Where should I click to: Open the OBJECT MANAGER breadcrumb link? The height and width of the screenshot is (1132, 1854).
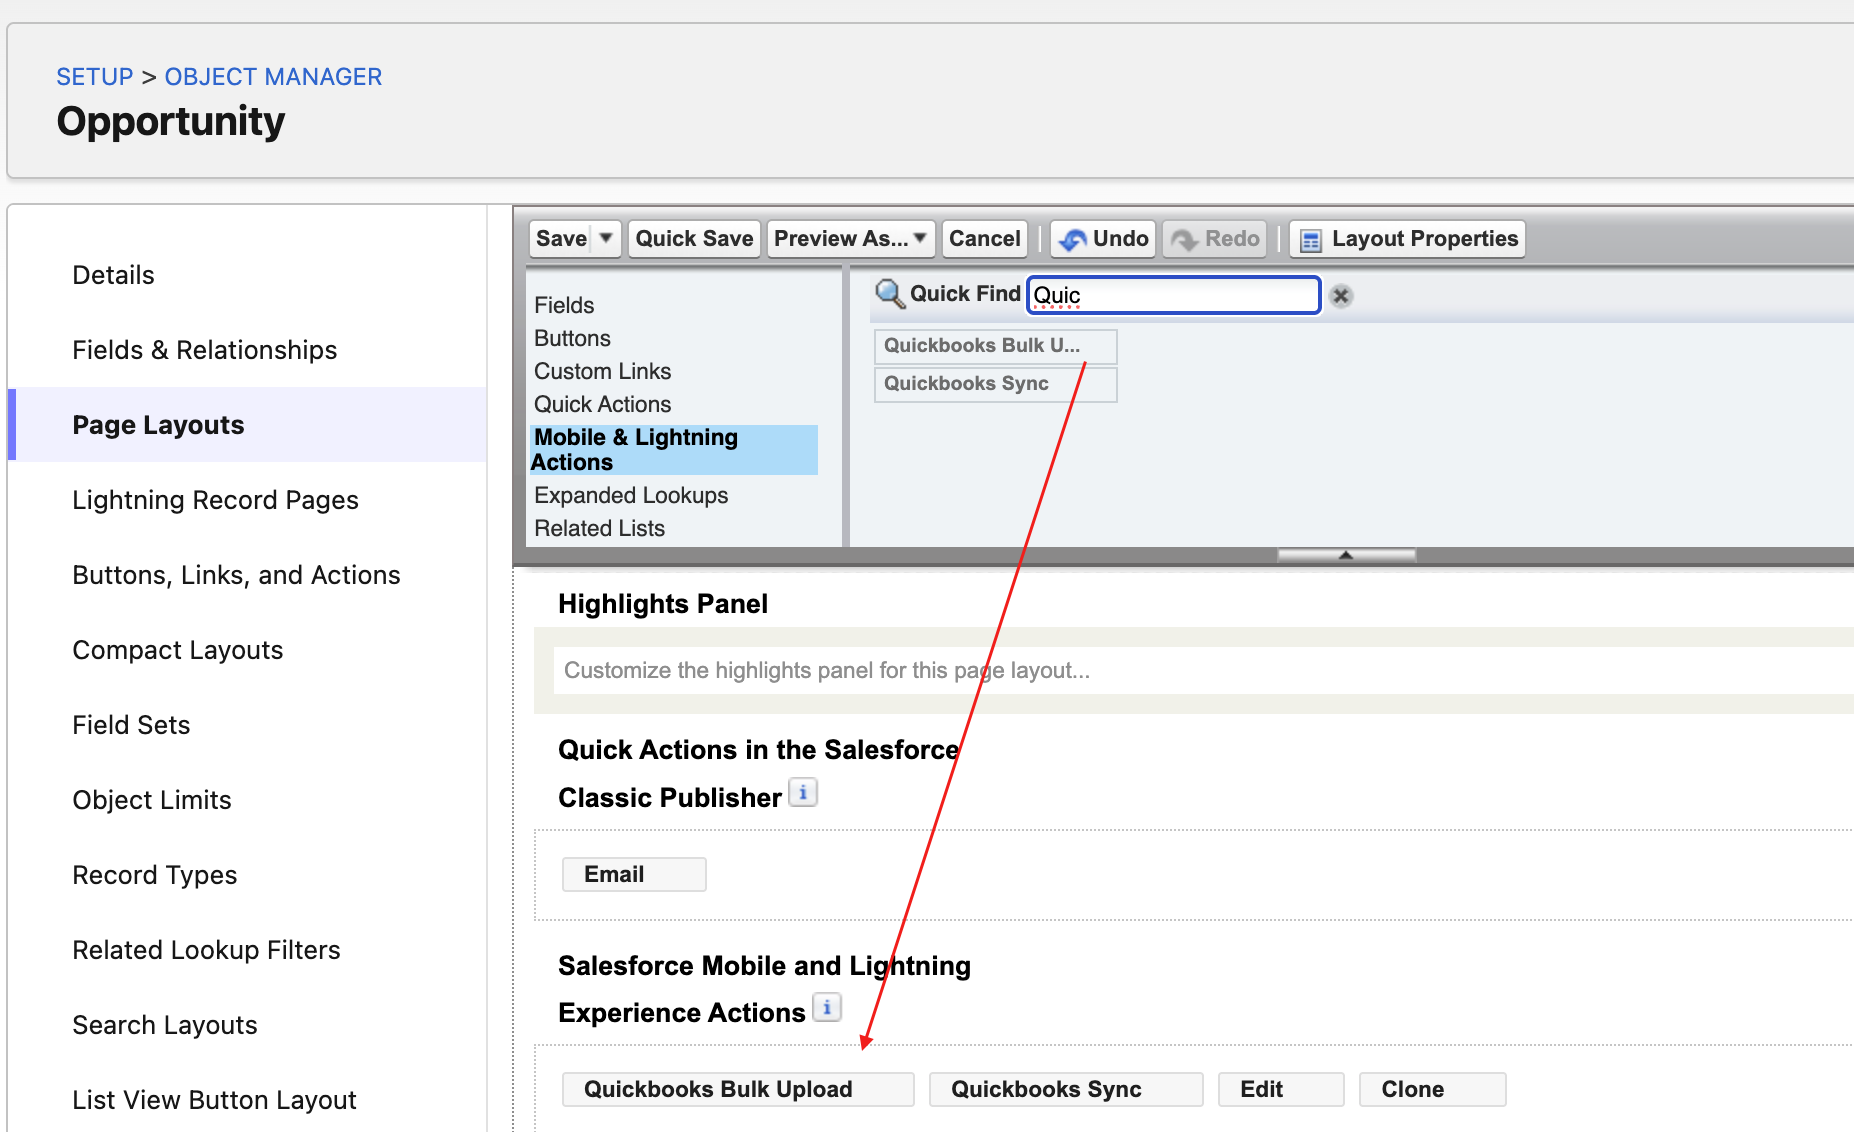pyautogui.click(x=273, y=77)
